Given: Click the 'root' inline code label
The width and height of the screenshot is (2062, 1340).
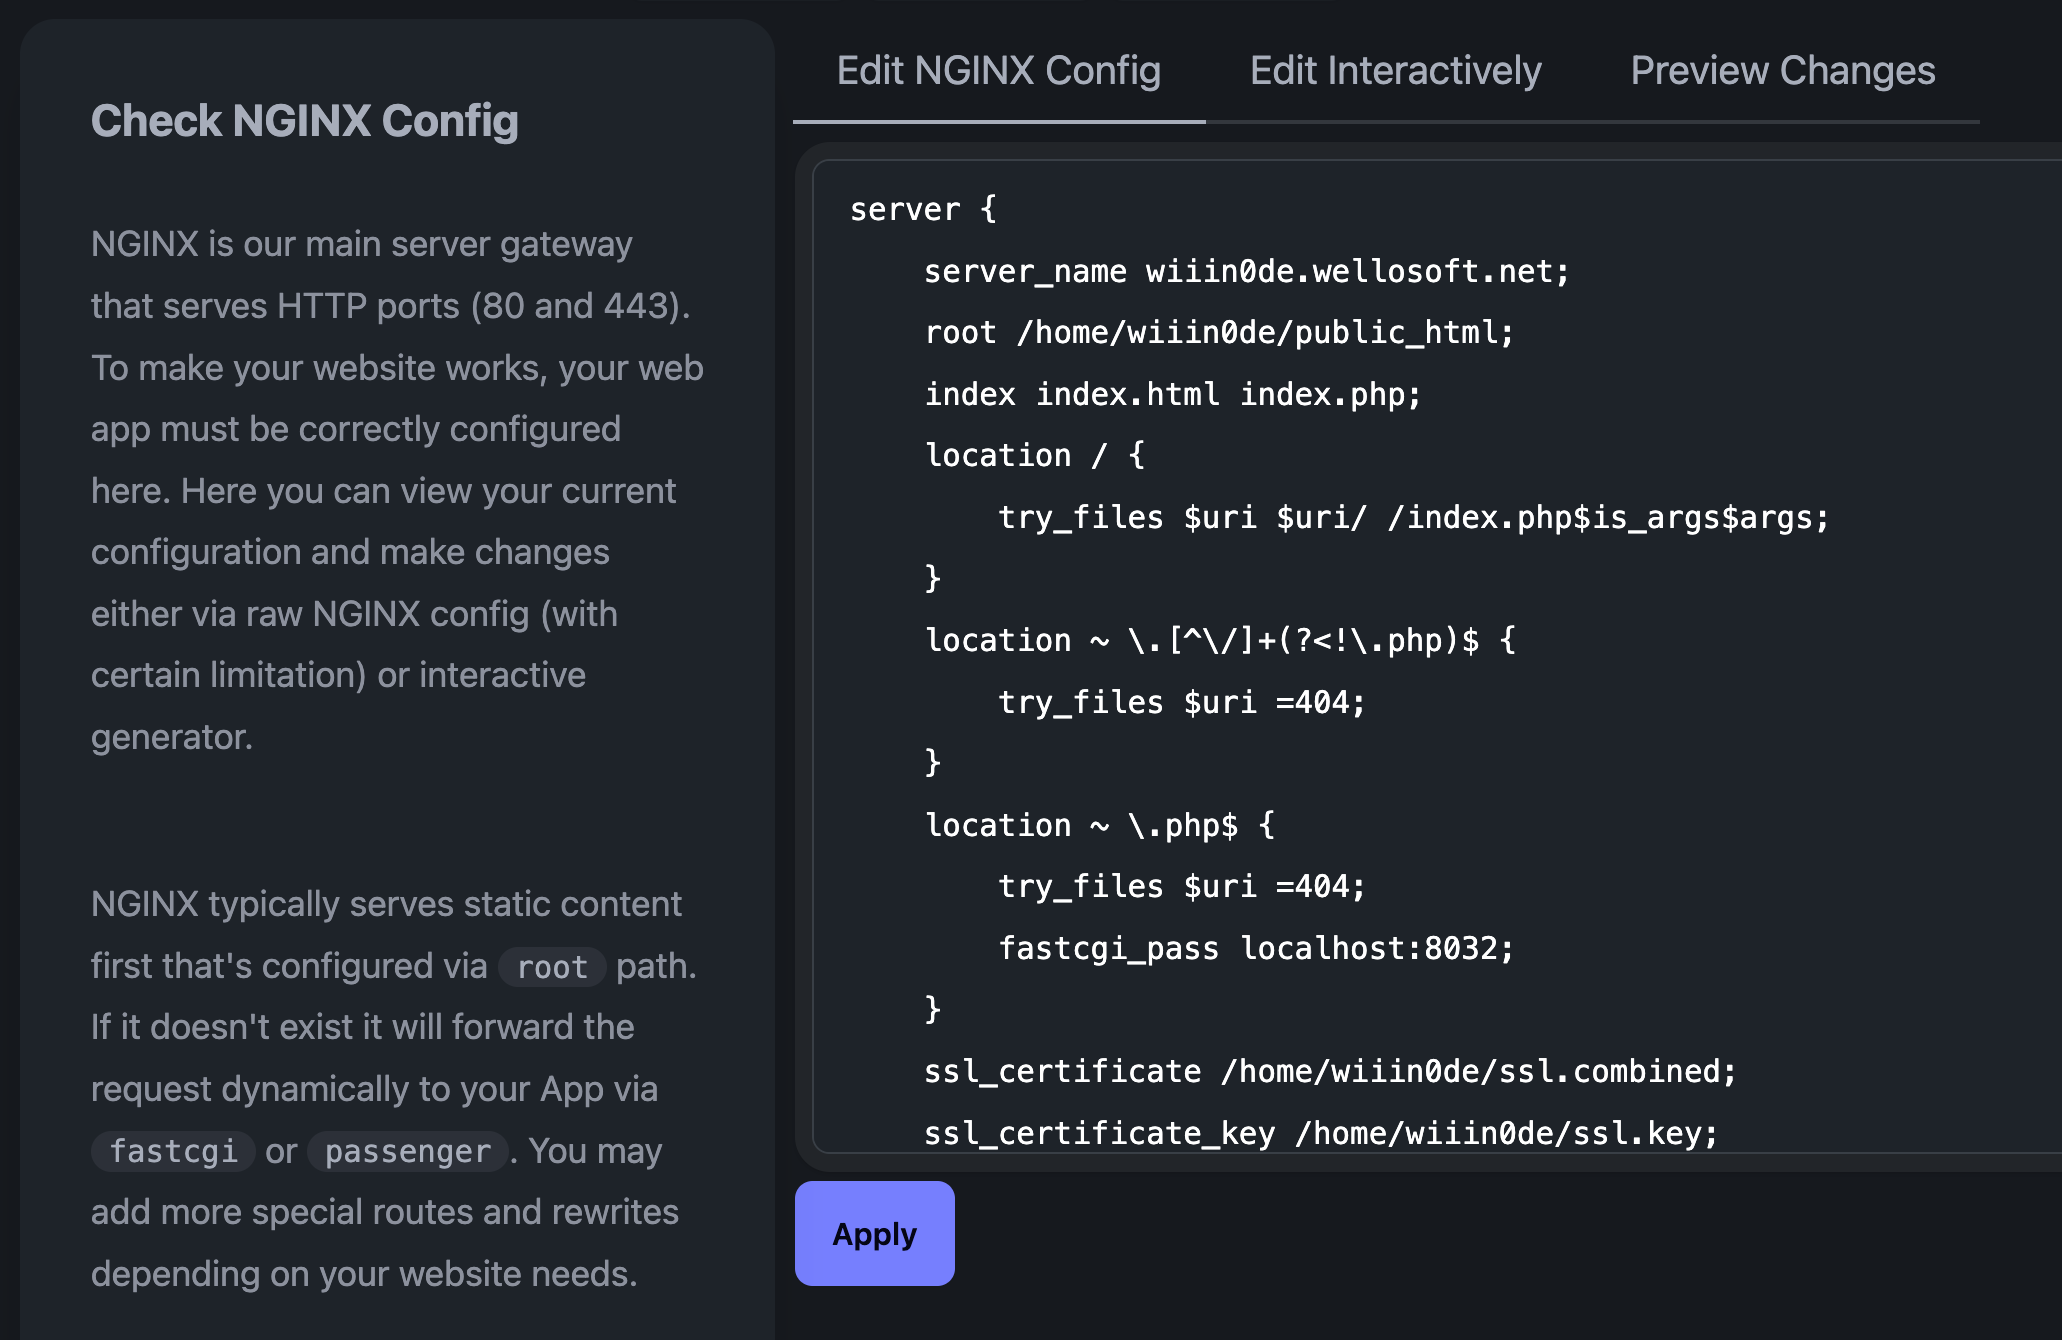Looking at the screenshot, I should [x=552, y=967].
